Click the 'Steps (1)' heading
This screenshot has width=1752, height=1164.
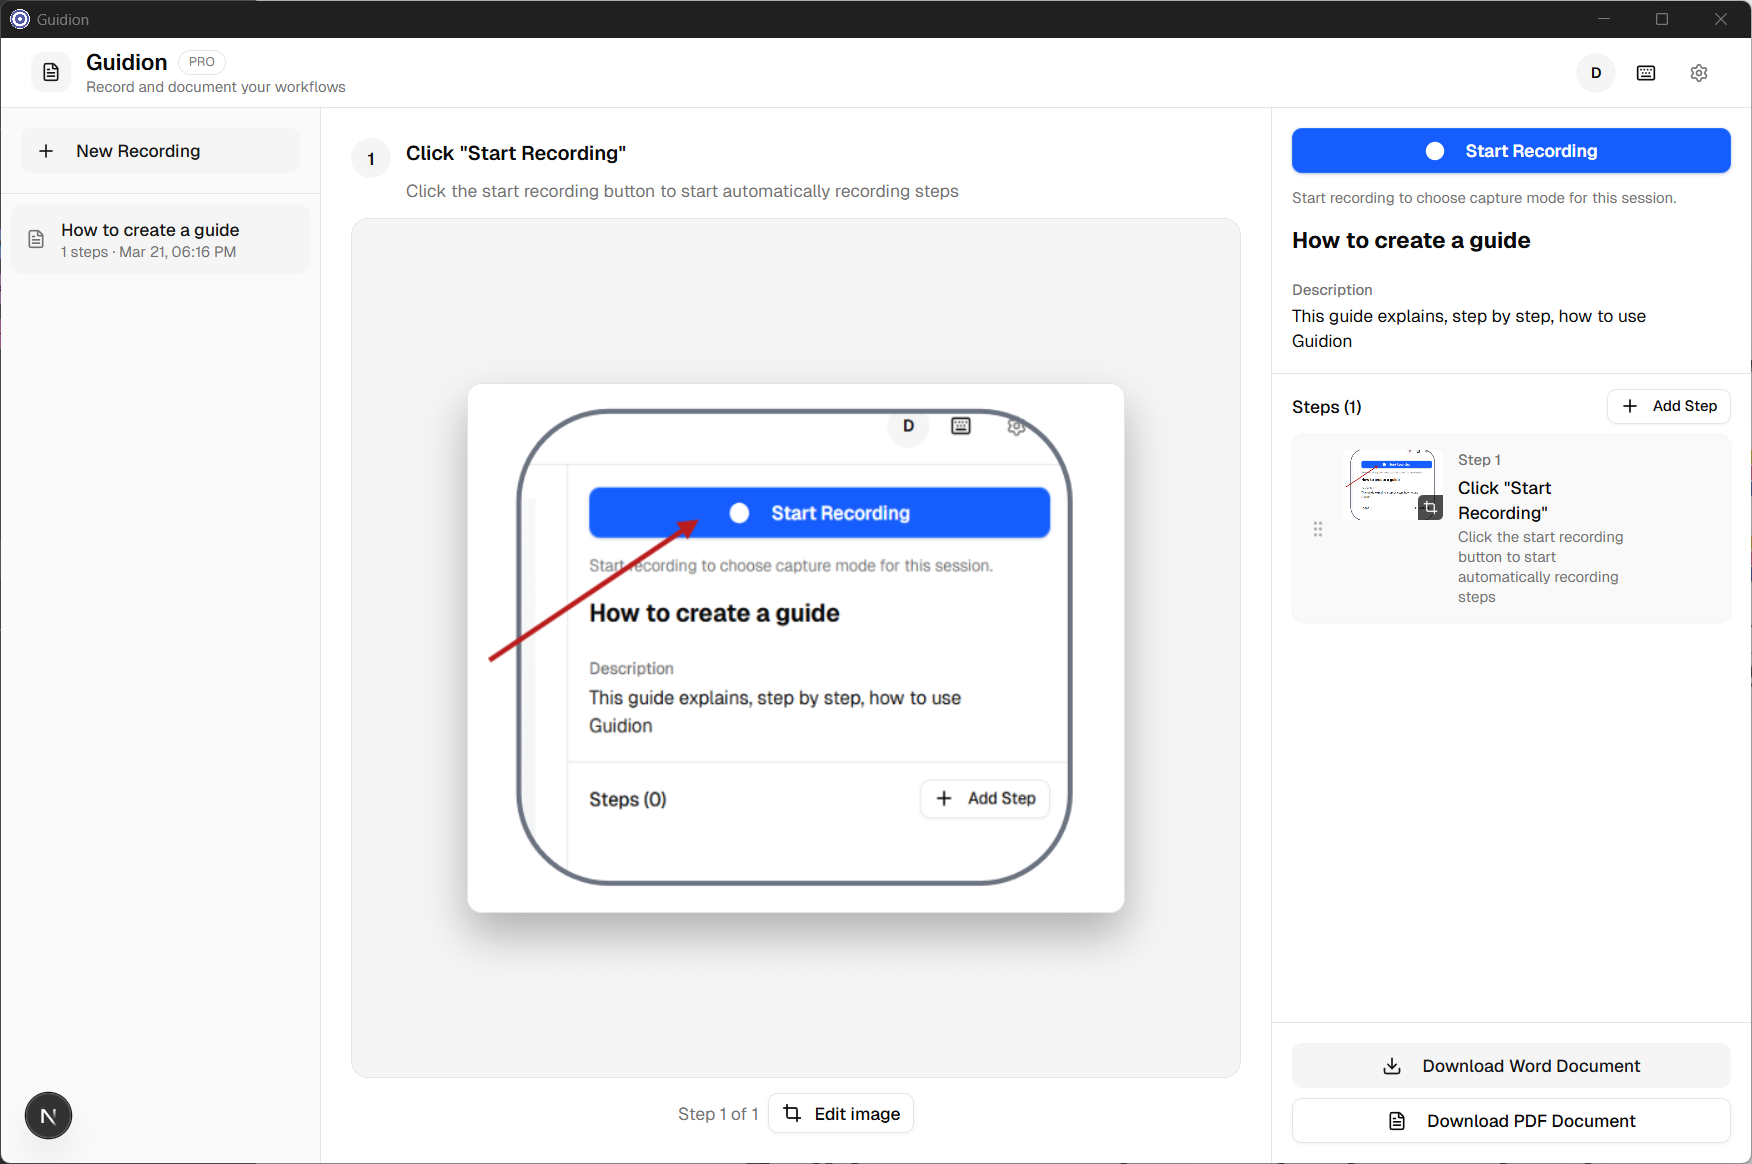[x=1326, y=407]
